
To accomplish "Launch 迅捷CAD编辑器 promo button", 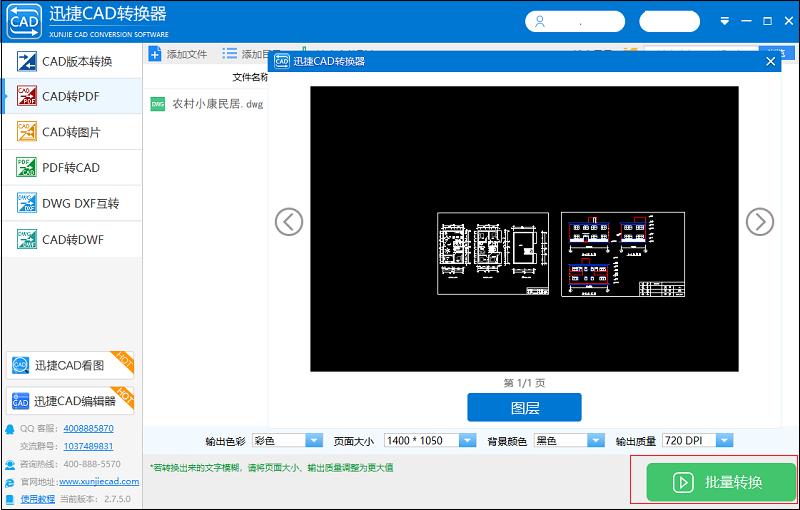I will point(70,401).
